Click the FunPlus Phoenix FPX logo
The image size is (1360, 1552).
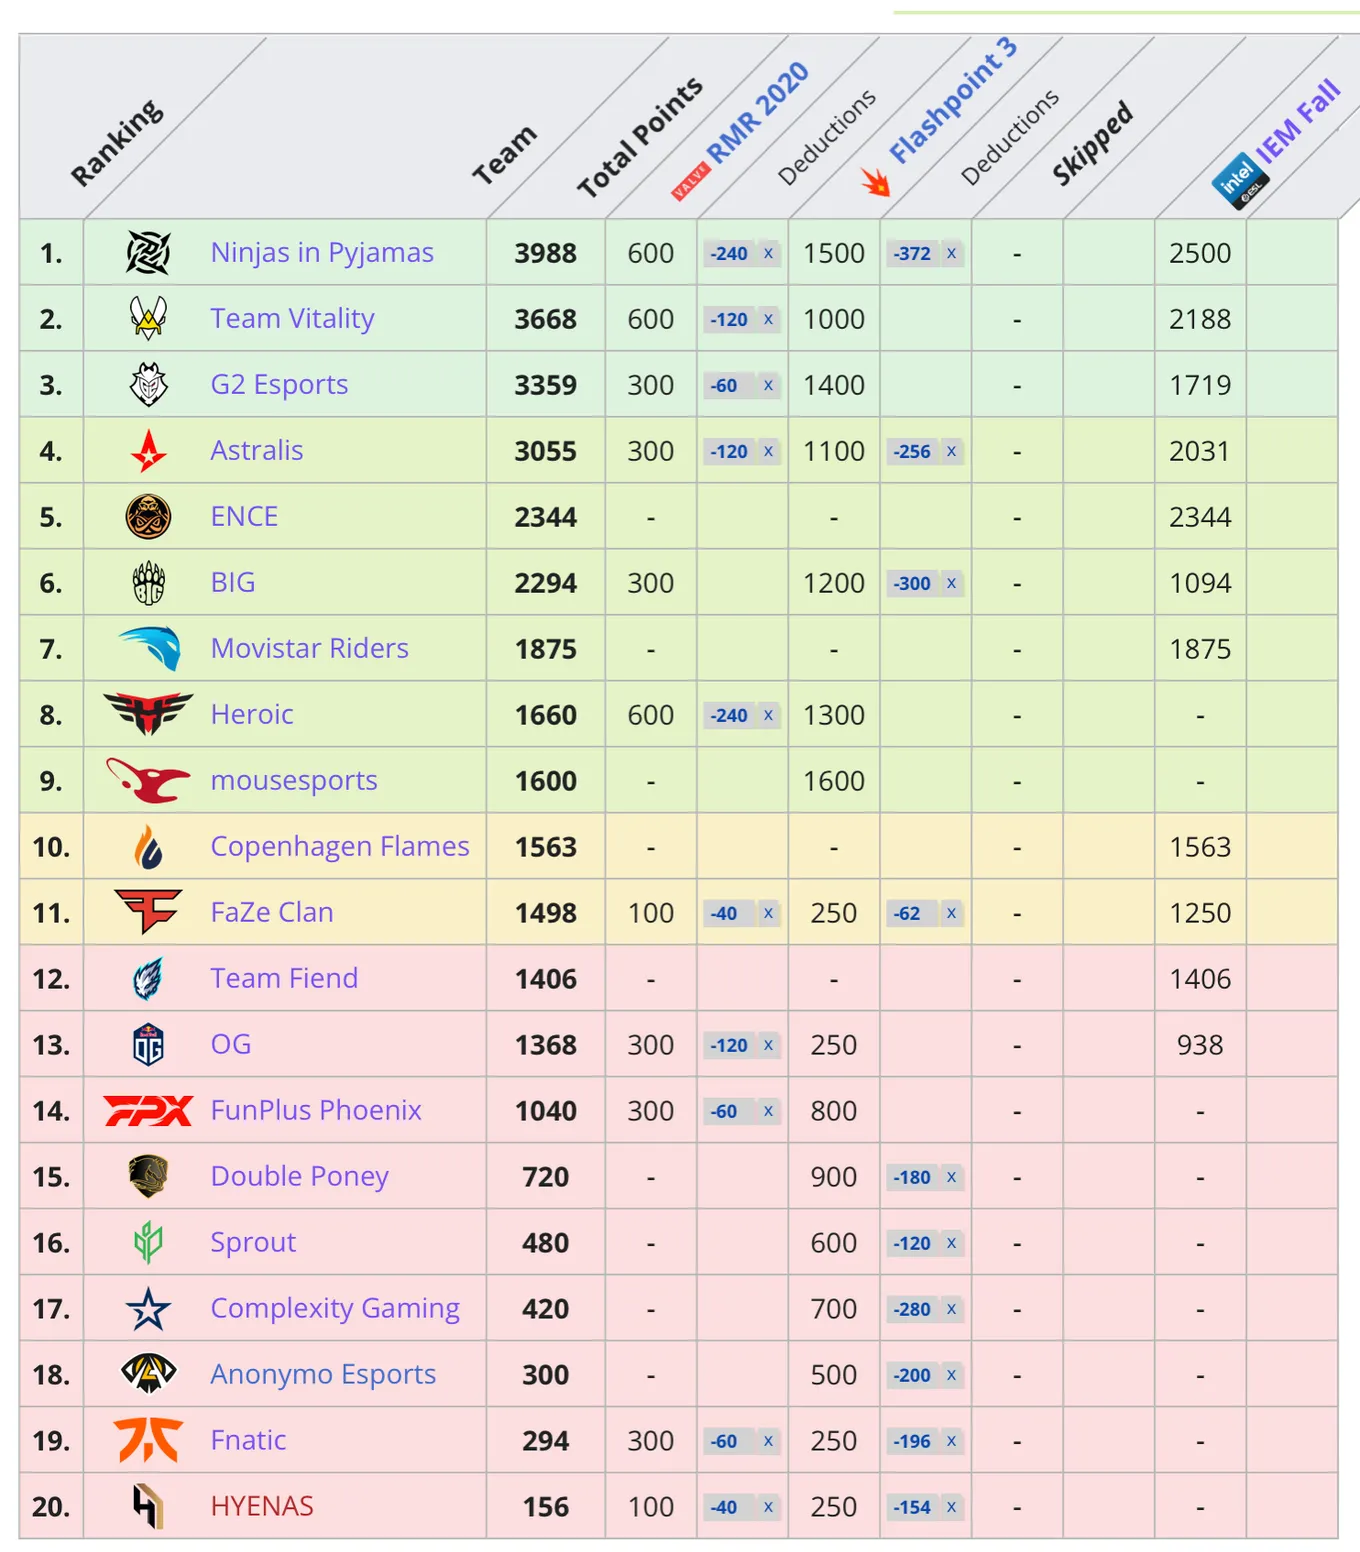point(148,1111)
